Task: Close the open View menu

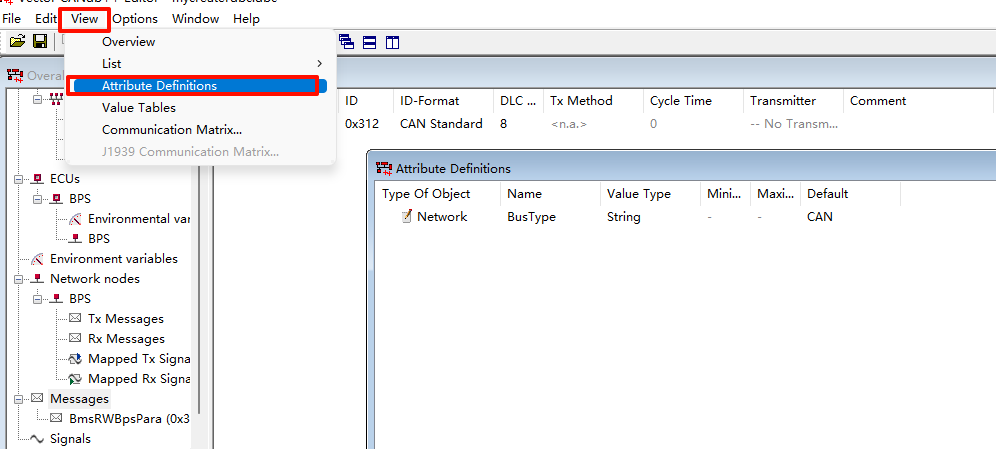Action: tap(84, 19)
